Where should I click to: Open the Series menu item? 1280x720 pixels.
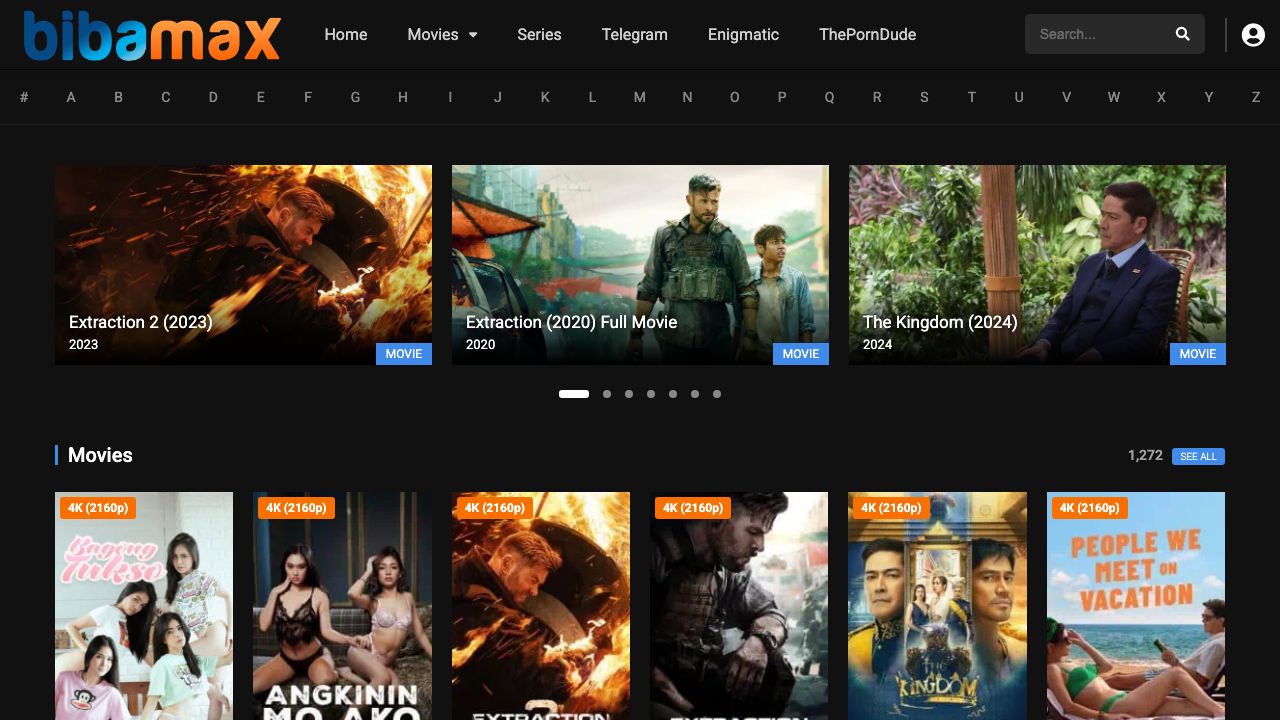tap(539, 34)
